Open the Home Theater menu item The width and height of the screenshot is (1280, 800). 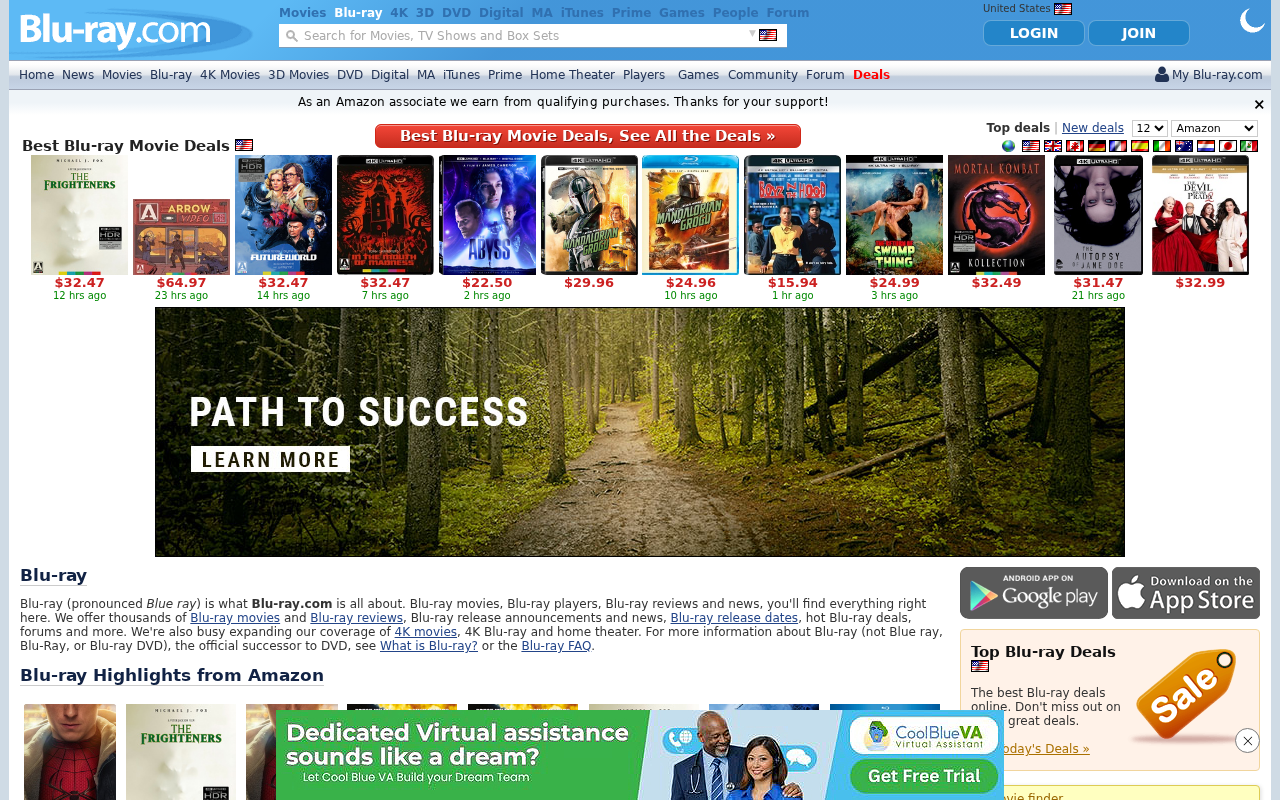[x=572, y=75]
